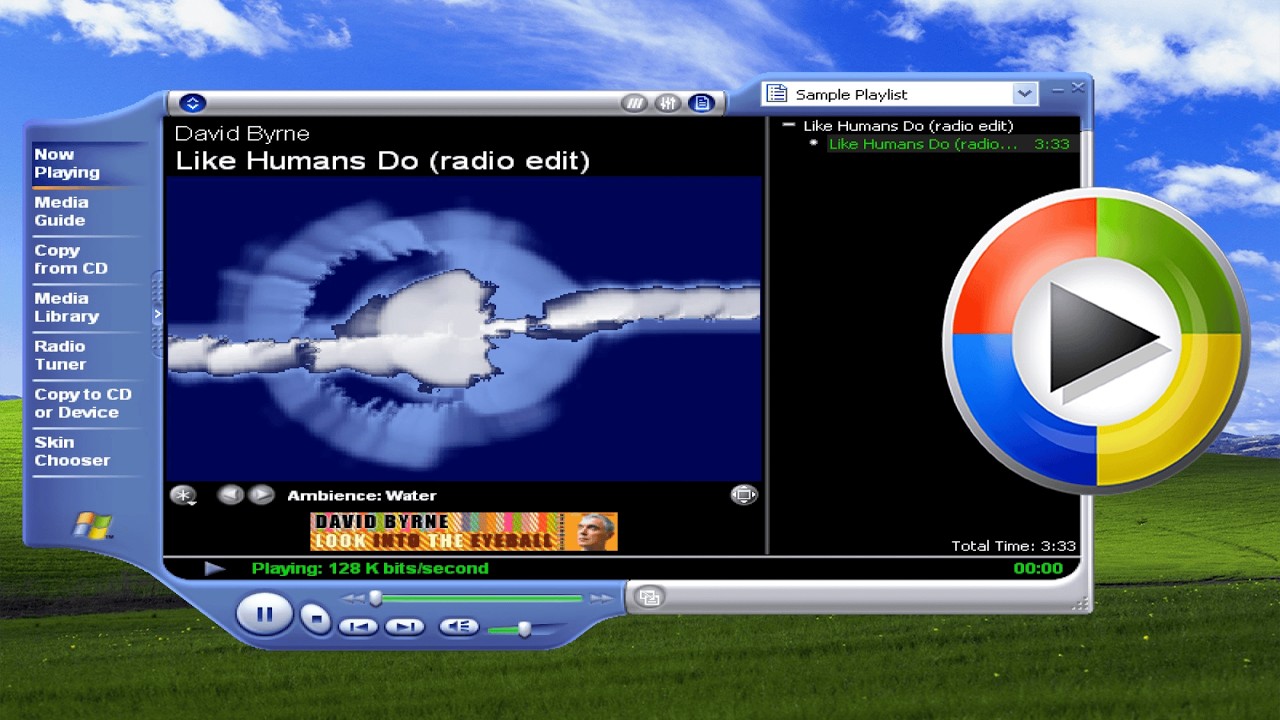1280x720 pixels.
Task: Click the seek bar handle
Action: pos(376,598)
